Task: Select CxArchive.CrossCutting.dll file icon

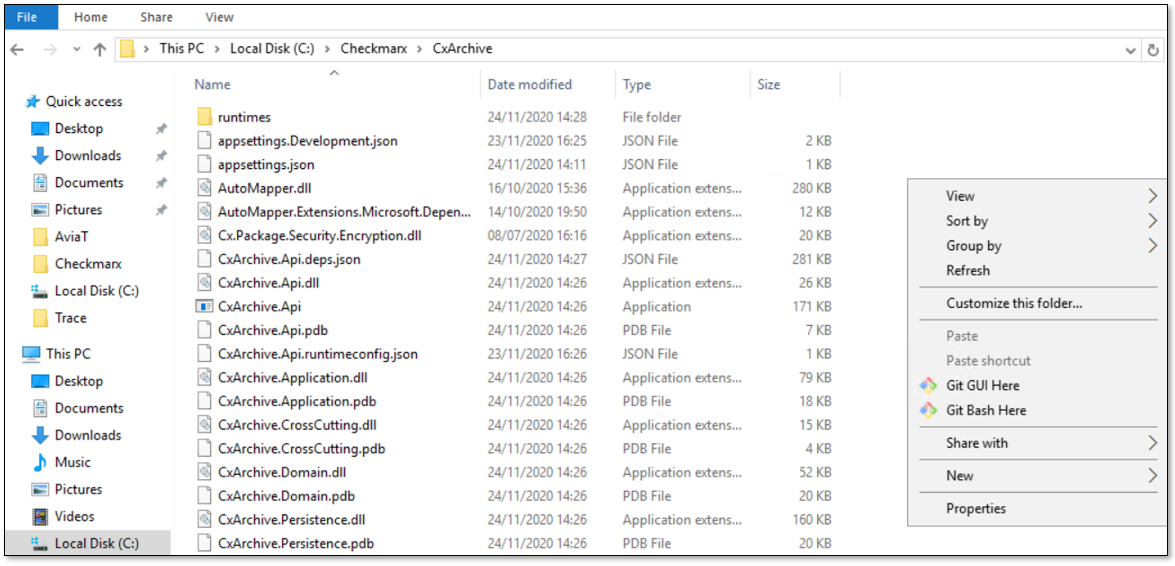Action: click(205, 425)
